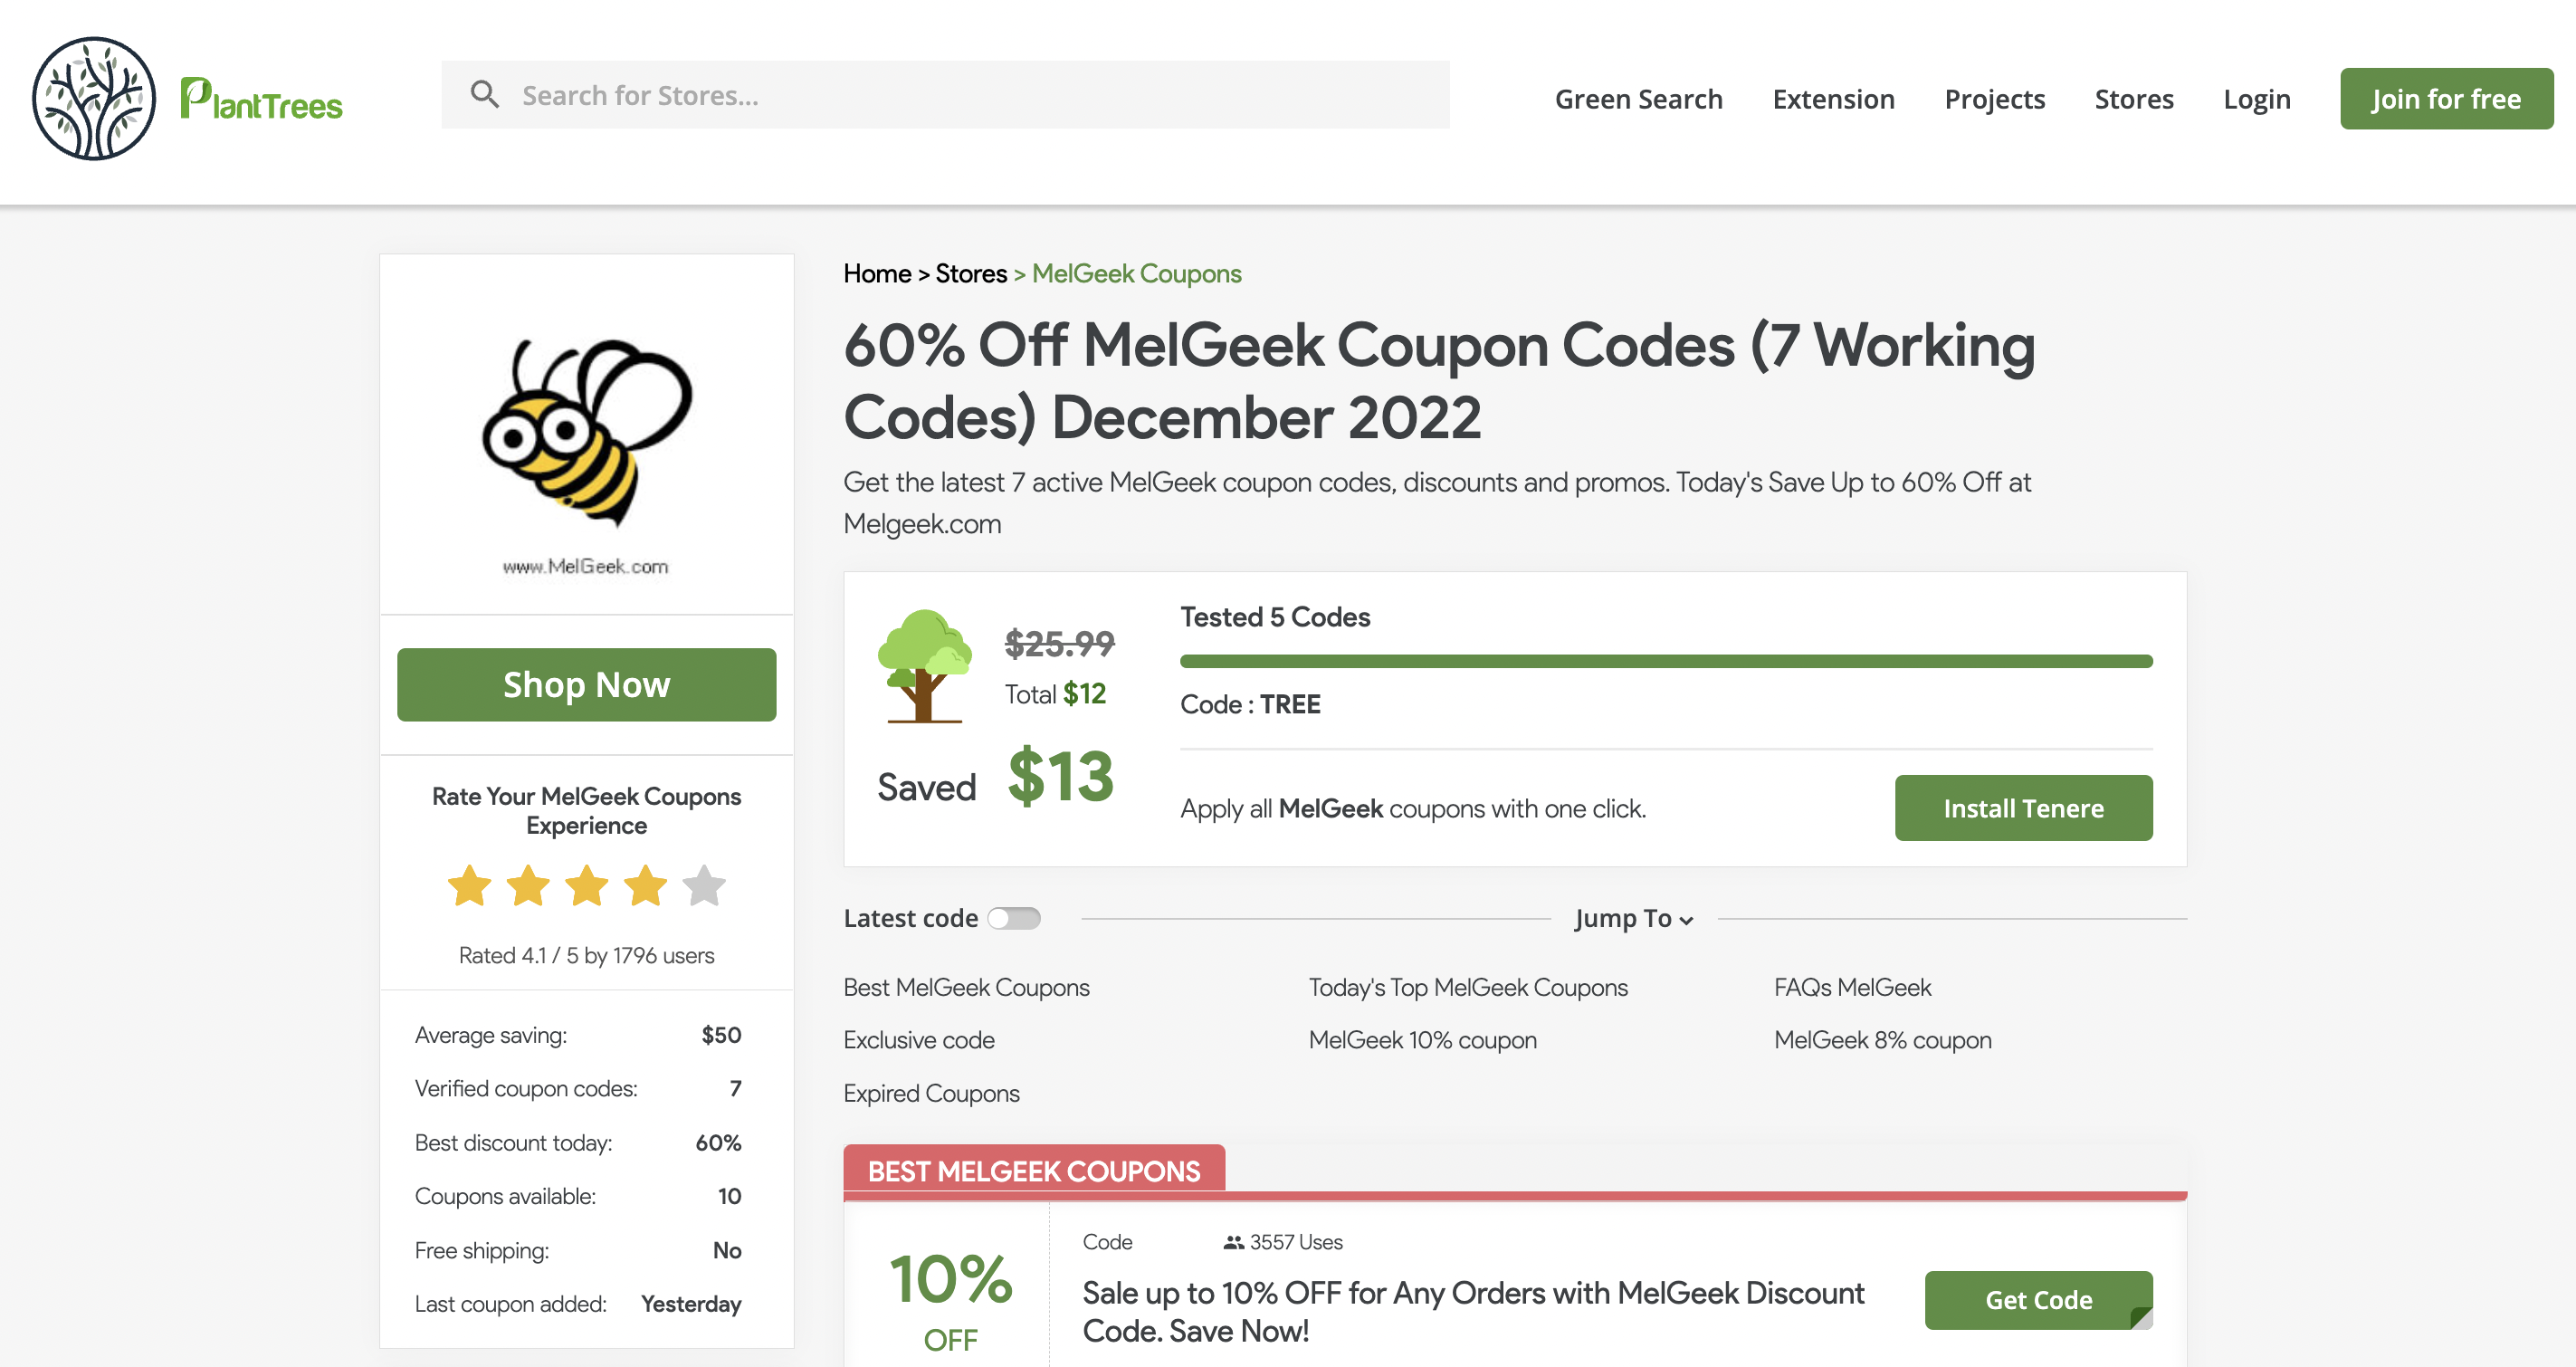This screenshot has height=1367, width=2576.
Task: Click the users icon beside 3557 Uses
Action: click(x=1233, y=1242)
